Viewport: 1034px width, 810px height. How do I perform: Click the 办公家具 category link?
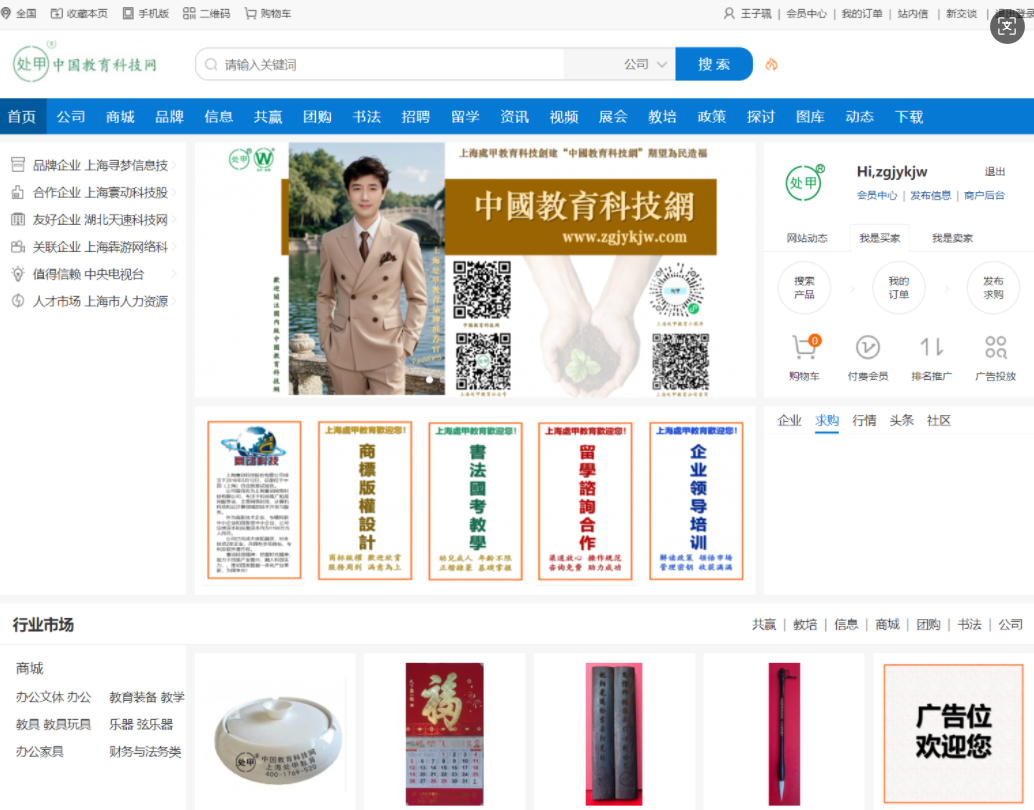(x=40, y=751)
